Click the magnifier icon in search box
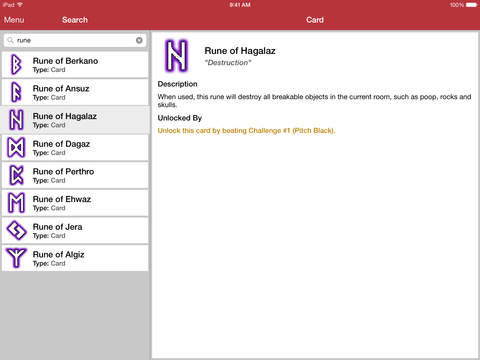Viewport: 480px width, 360px height. [11, 40]
